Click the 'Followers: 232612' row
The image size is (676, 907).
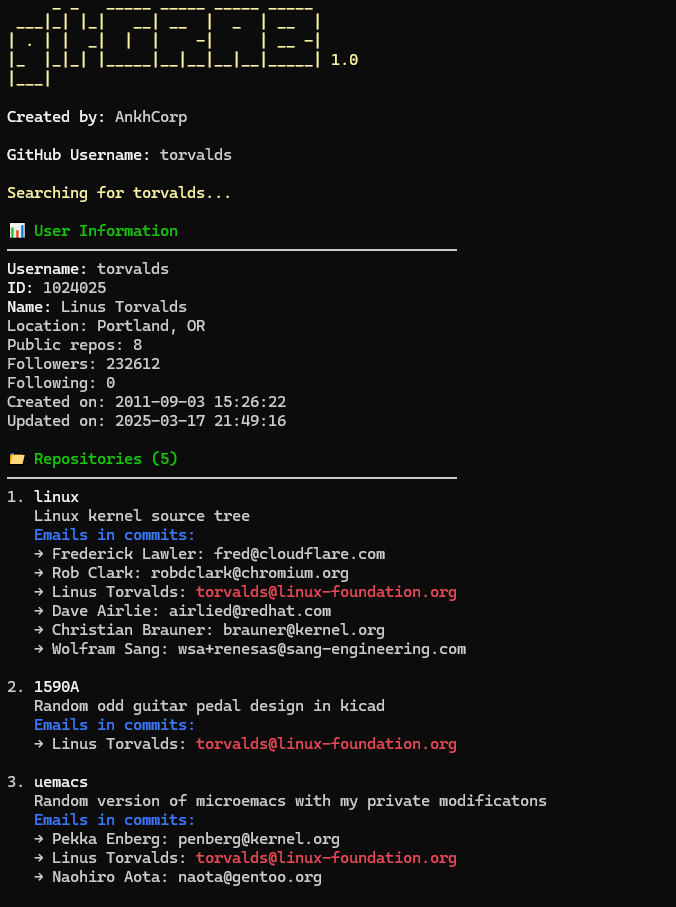coord(84,364)
